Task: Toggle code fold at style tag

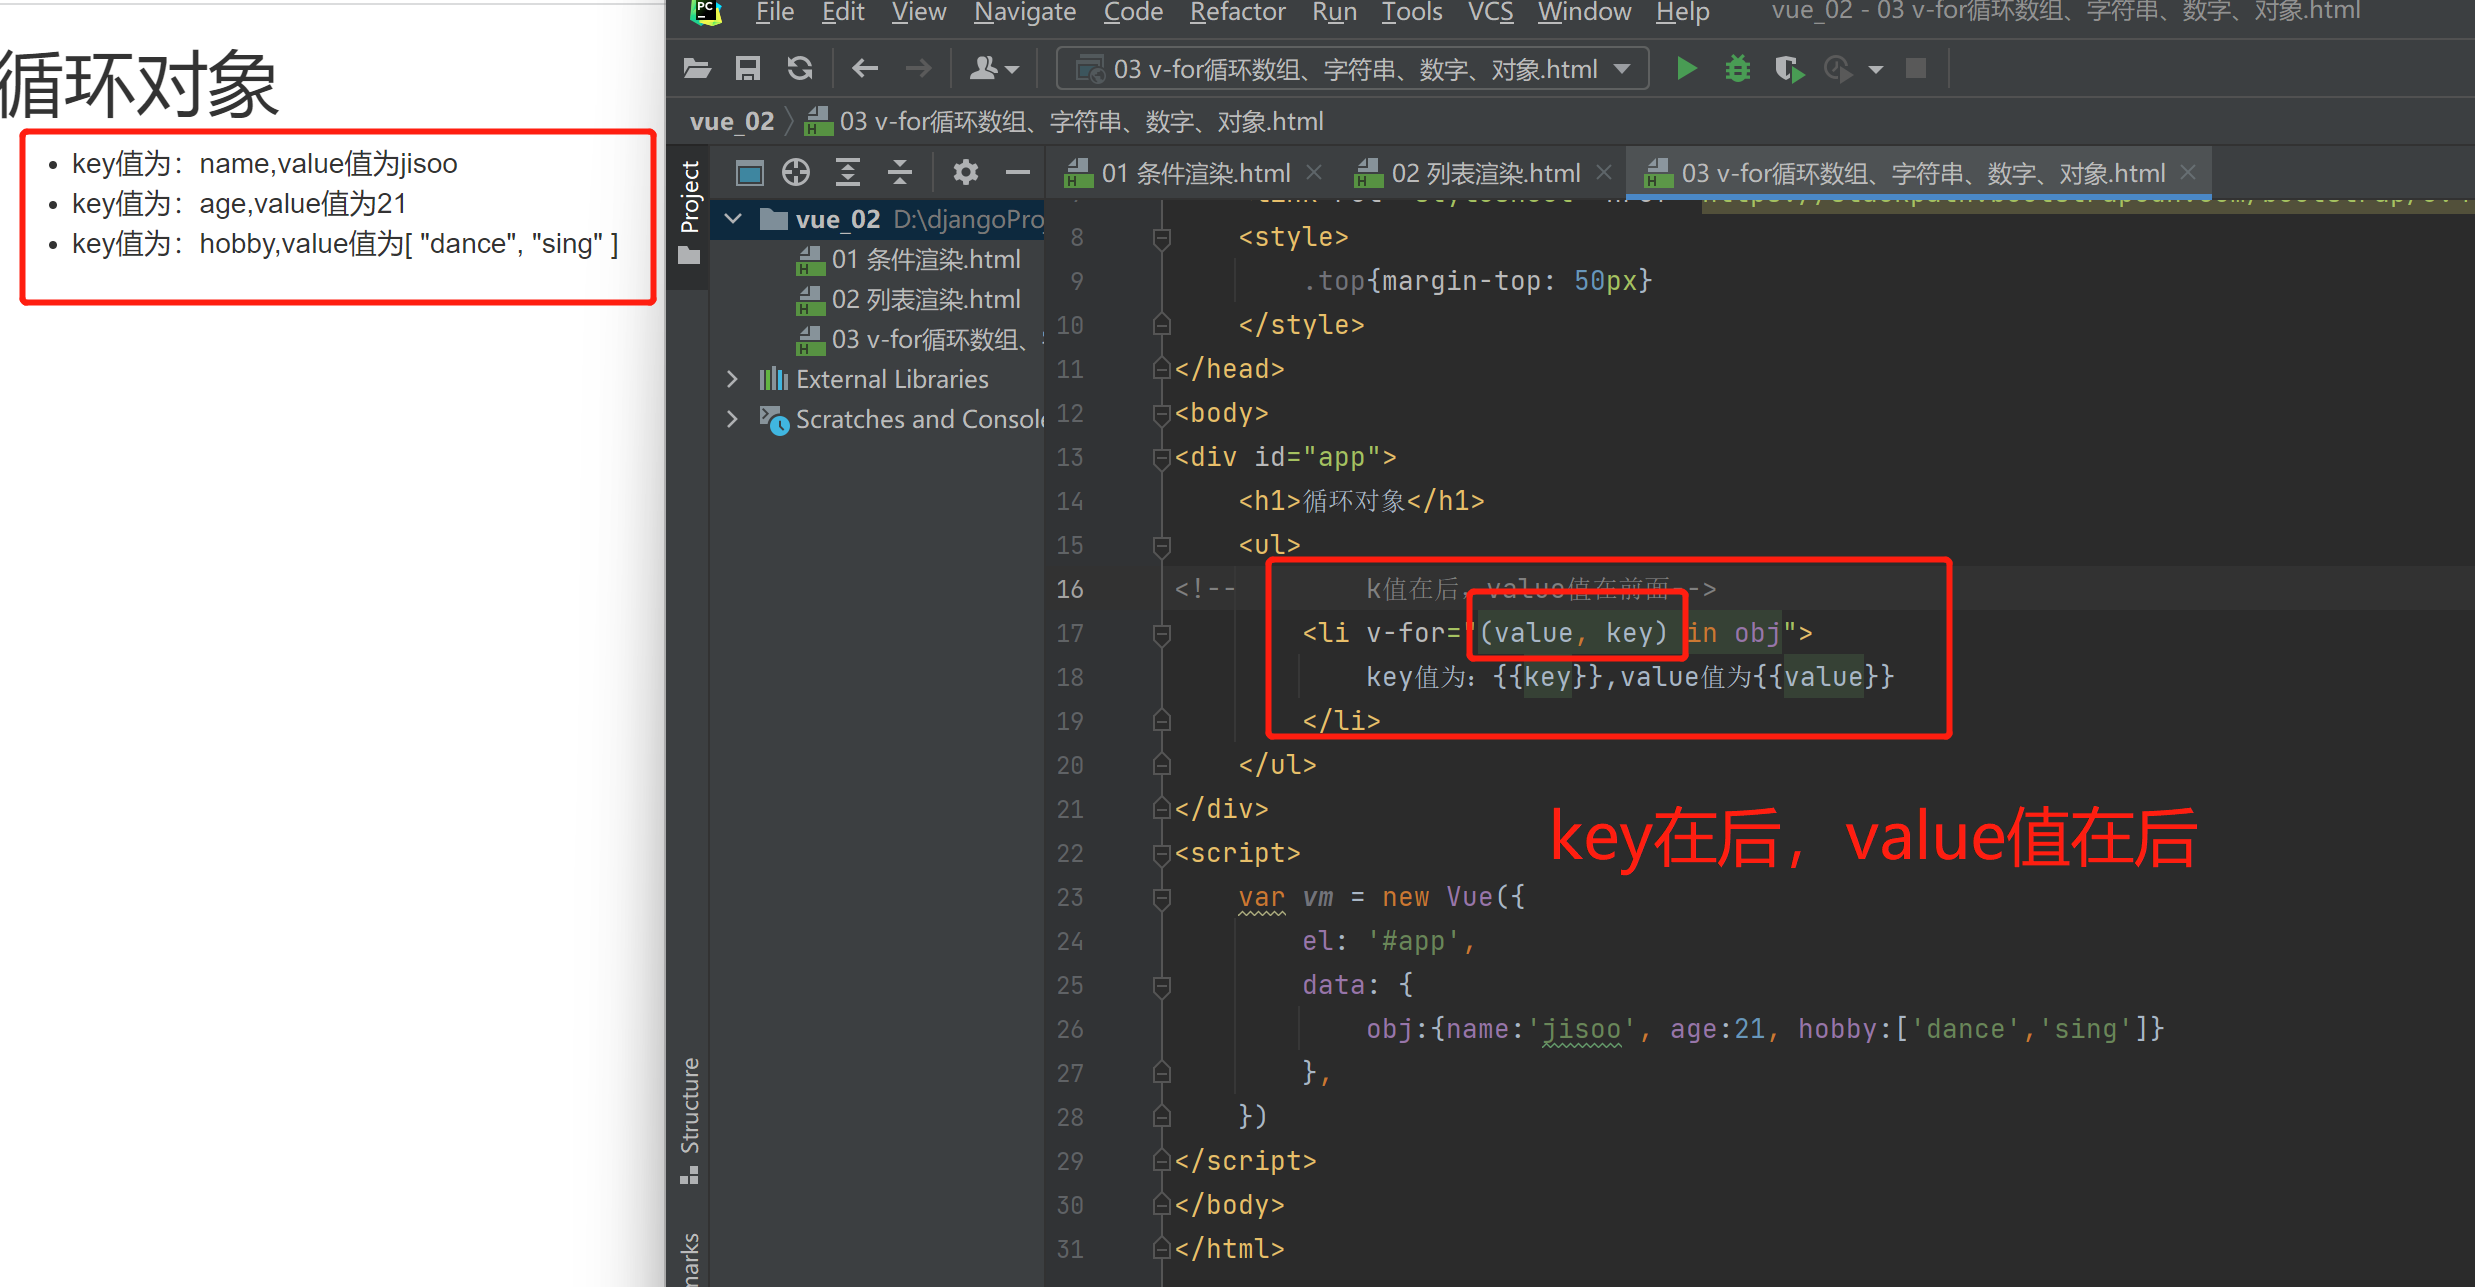Action: click(x=1161, y=238)
